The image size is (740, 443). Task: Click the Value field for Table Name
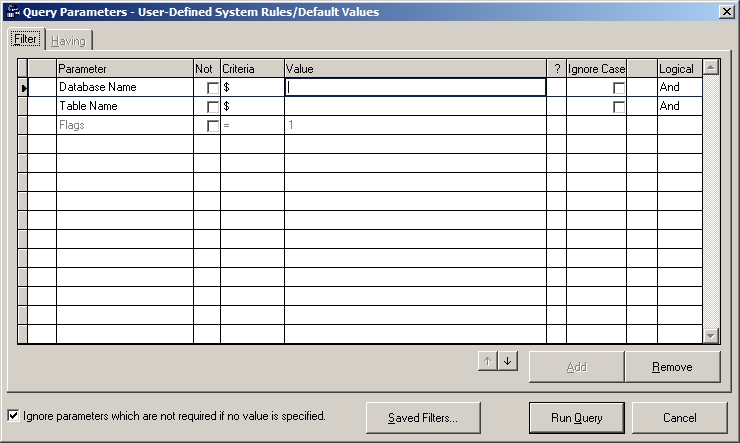coord(414,107)
